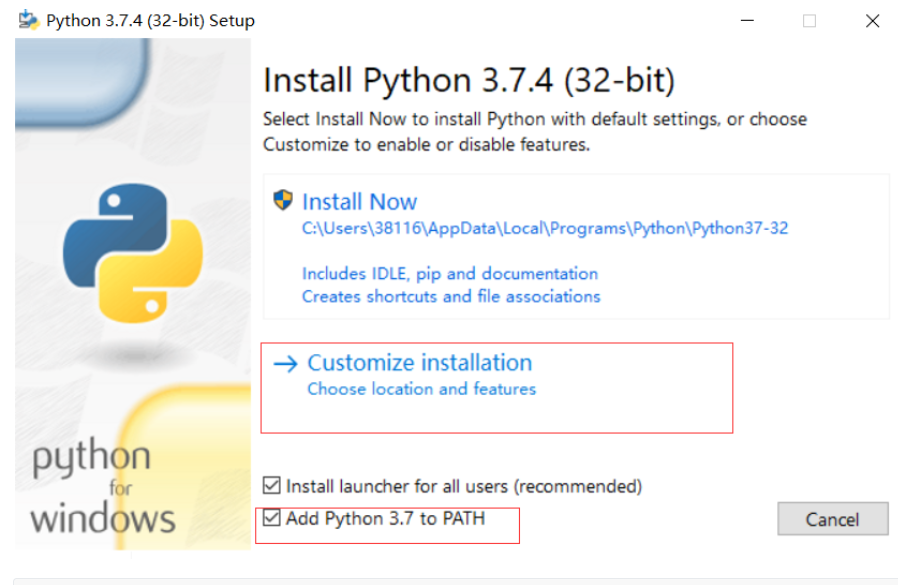Click 'Choose location and features' subtitle

[x=422, y=389]
